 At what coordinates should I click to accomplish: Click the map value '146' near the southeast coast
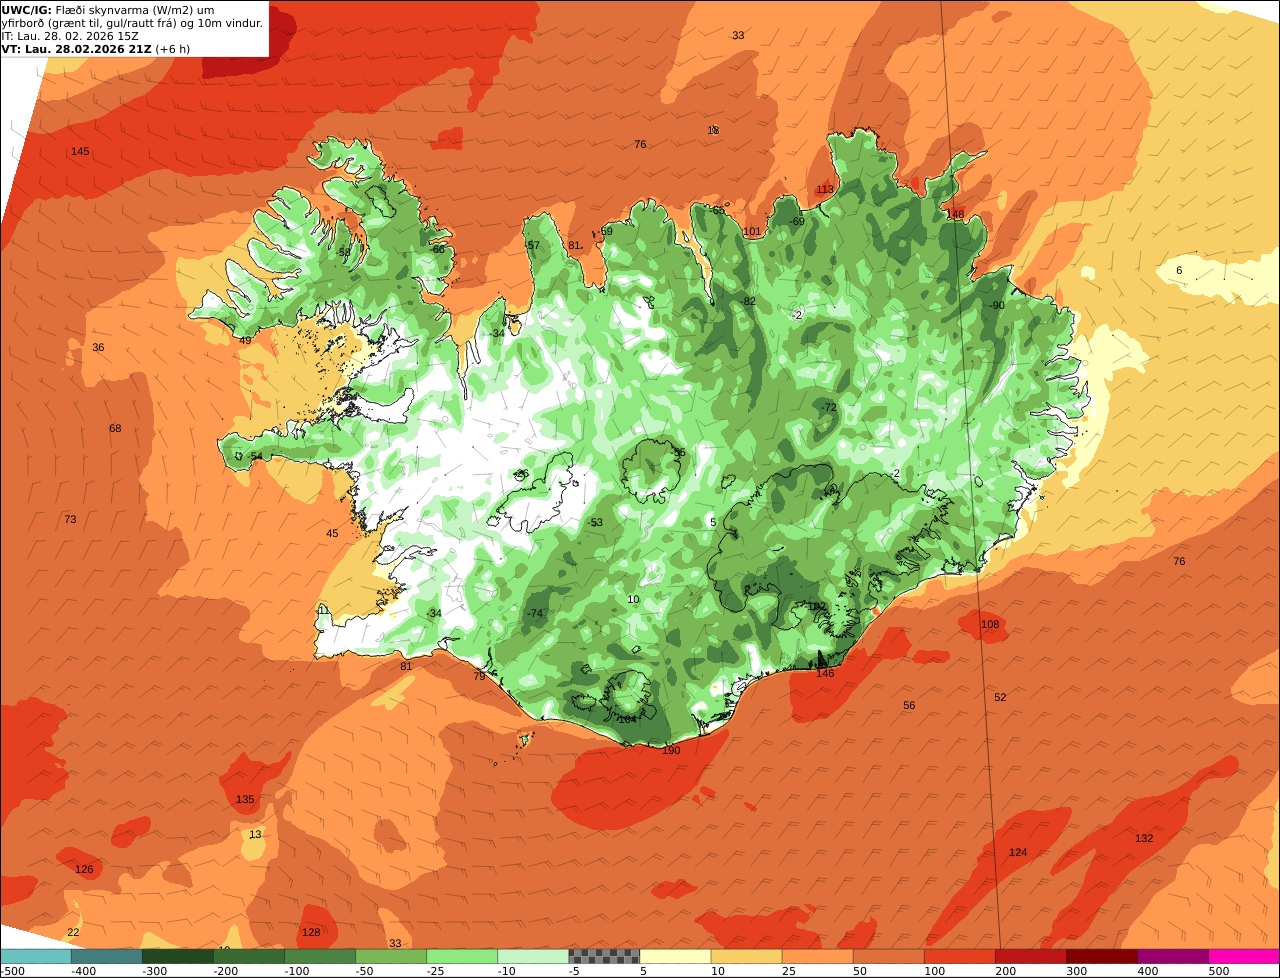click(x=825, y=673)
